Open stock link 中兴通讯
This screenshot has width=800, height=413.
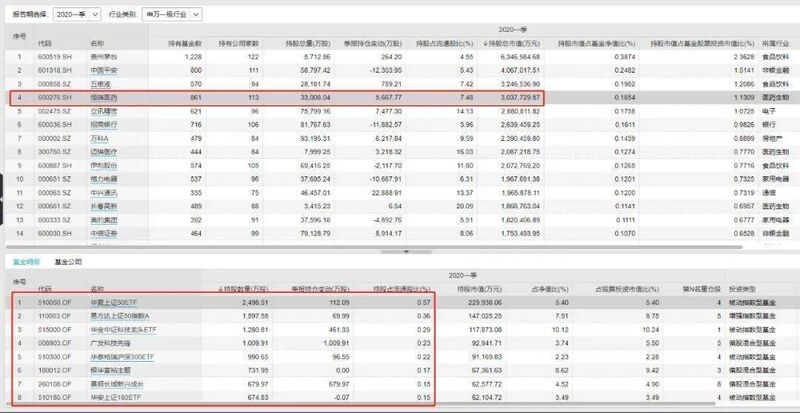pos(104,193)
